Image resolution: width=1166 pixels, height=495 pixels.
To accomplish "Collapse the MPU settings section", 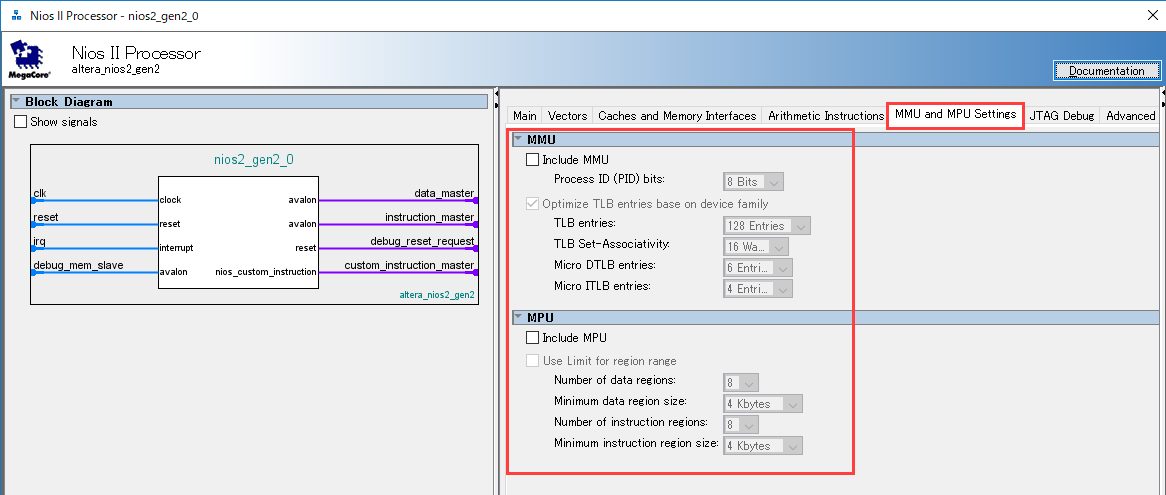I will coord(518,318).
